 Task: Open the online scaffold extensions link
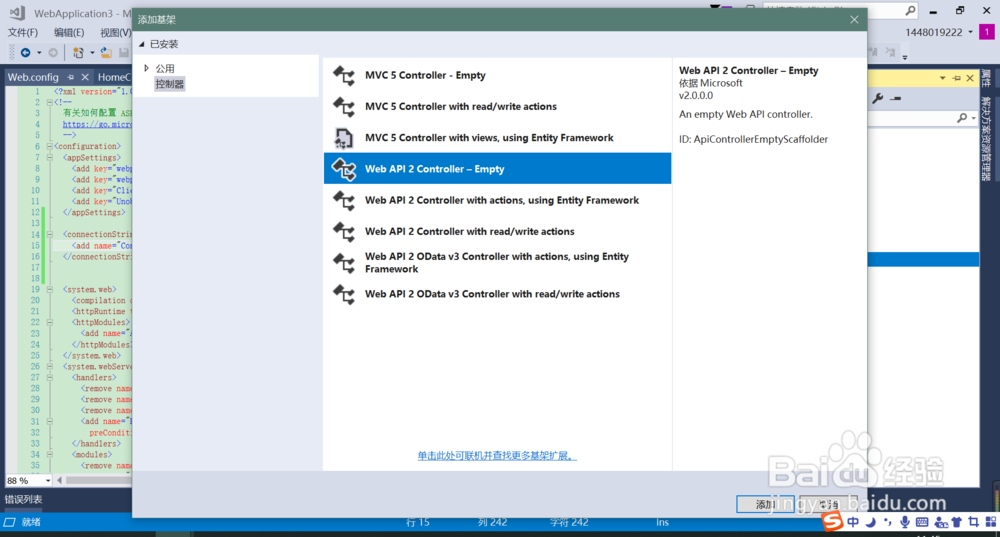pyautogui.click(x=497, y=455)
